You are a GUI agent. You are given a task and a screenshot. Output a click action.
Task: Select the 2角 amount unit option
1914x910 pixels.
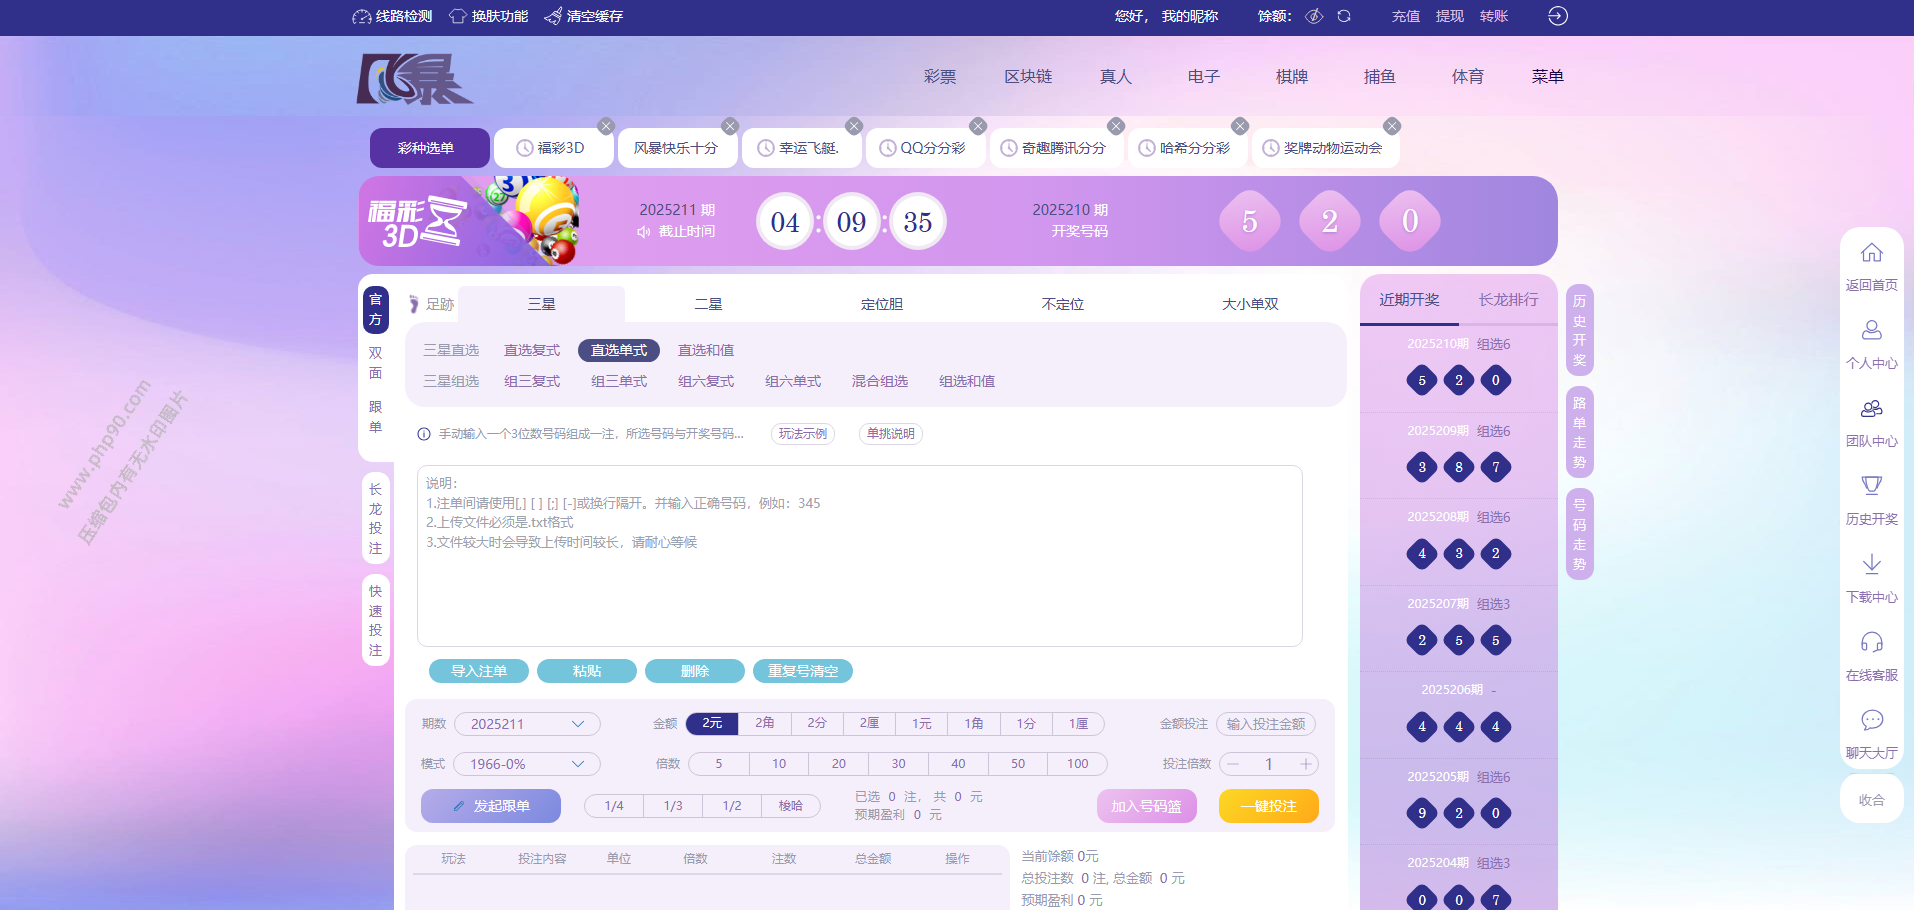[x=765, y=723]
